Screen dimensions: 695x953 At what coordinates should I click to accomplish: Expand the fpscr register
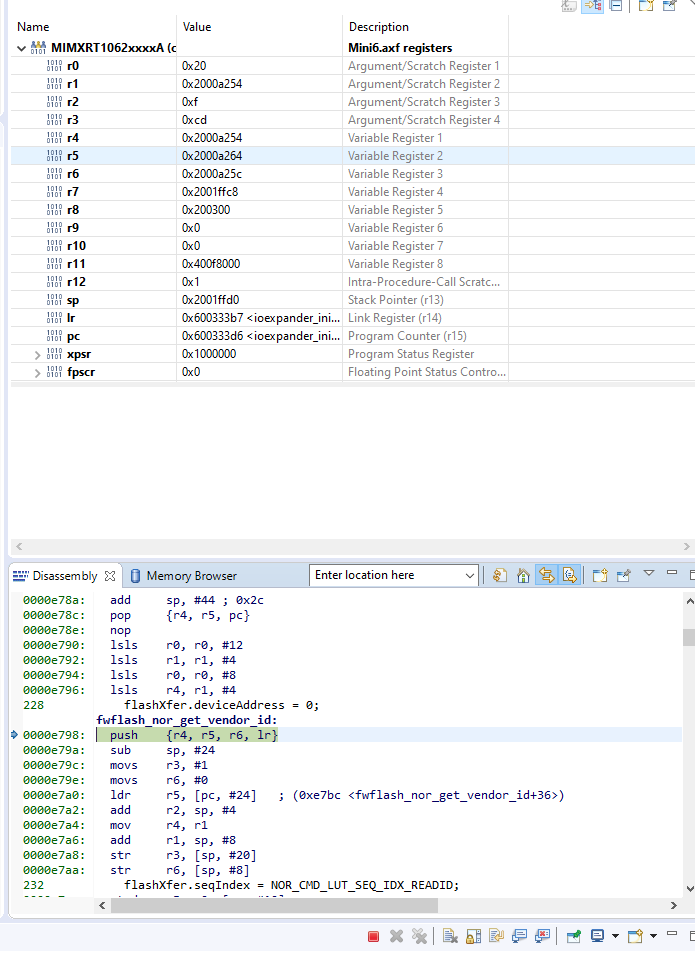(x=38, y=373)
